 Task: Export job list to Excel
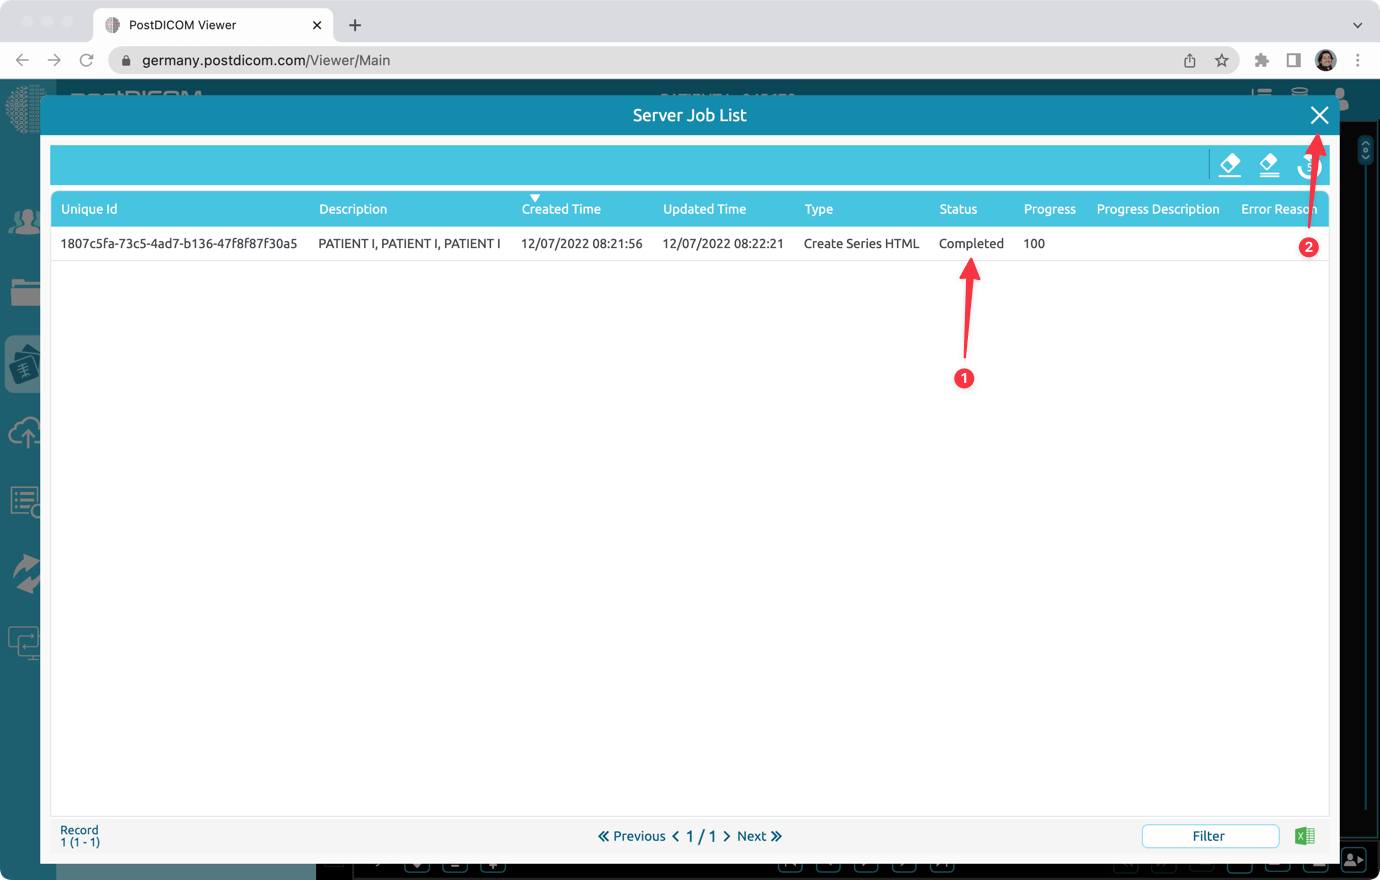tap(1304, 835)
